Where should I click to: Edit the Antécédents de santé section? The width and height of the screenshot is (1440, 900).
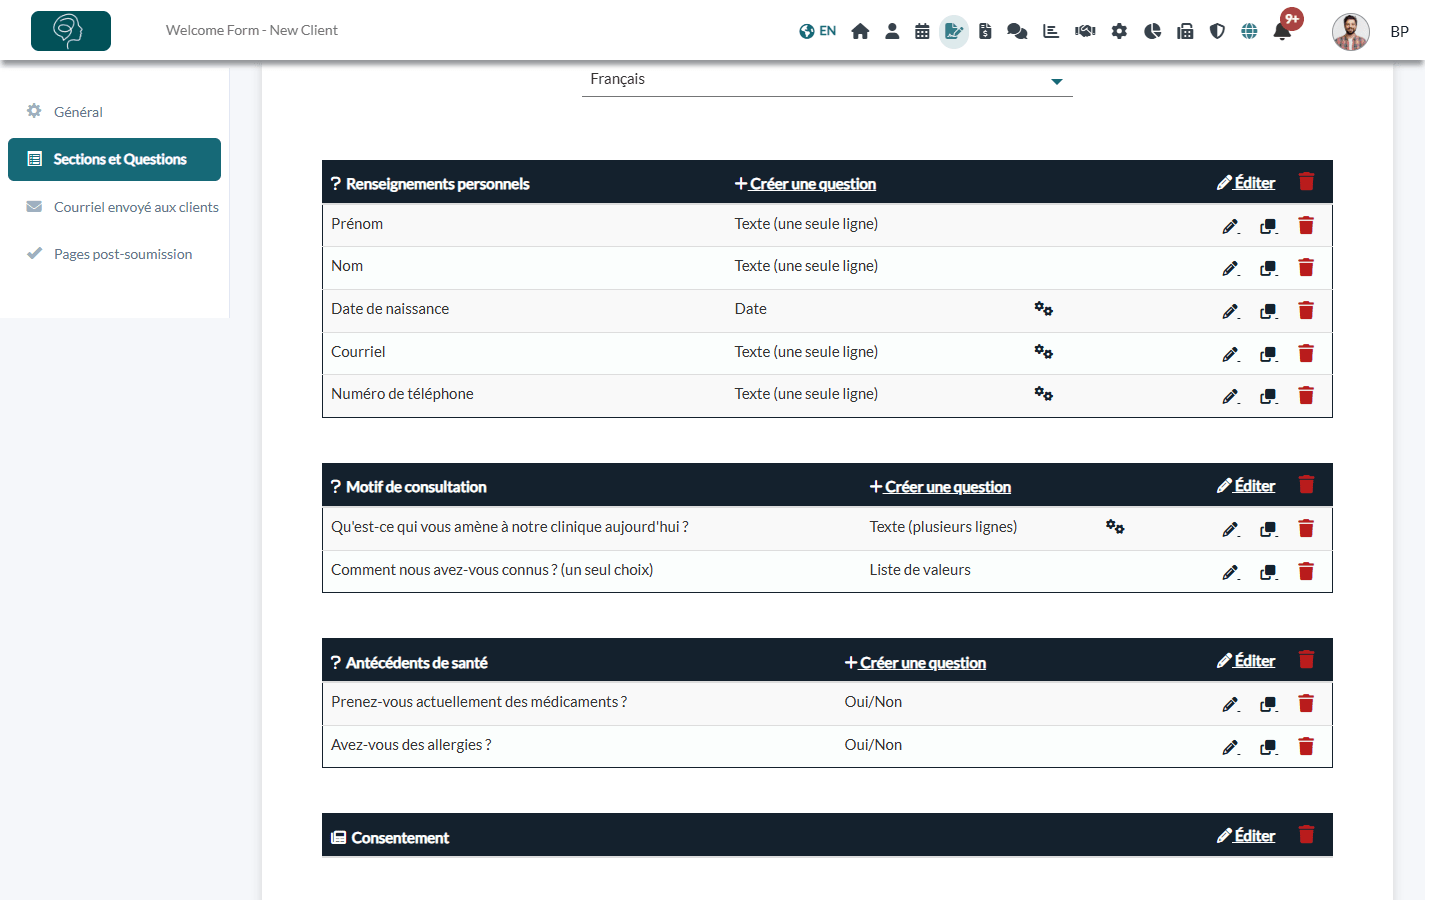coord(1246,660)
